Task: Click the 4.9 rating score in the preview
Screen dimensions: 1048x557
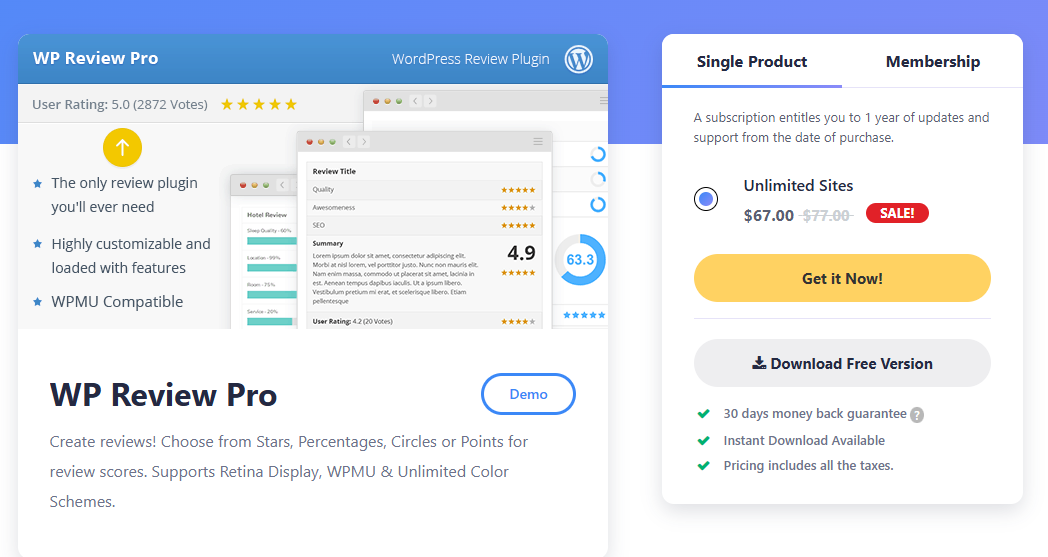Action: click(x=520, y=253)
